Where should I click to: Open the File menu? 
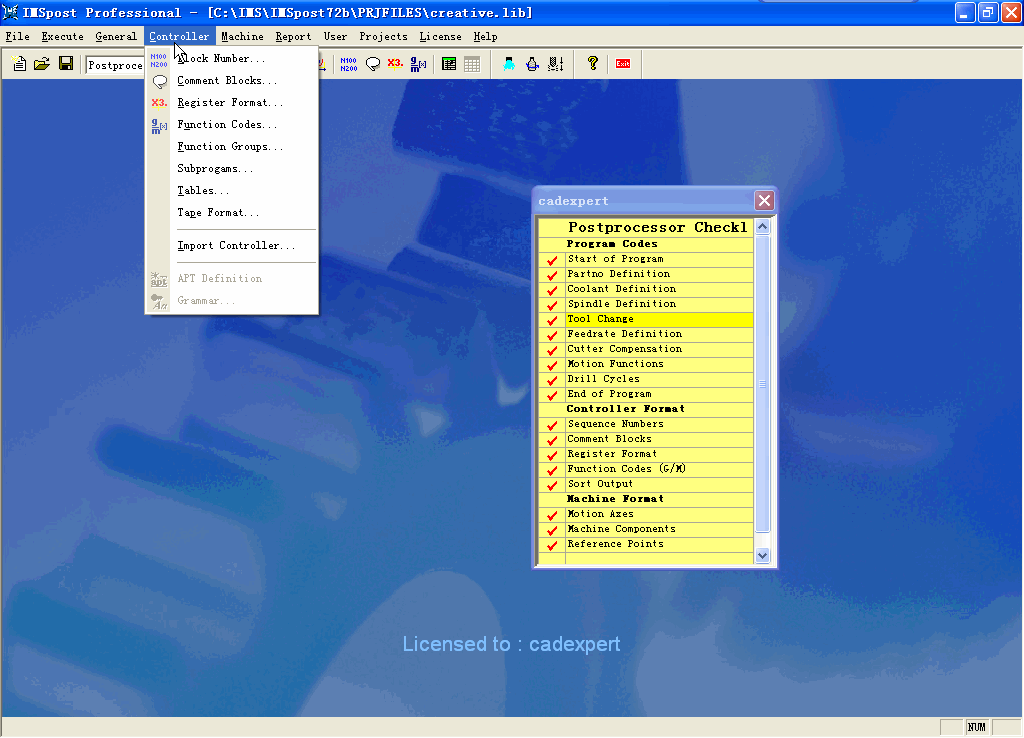(18, 37)
